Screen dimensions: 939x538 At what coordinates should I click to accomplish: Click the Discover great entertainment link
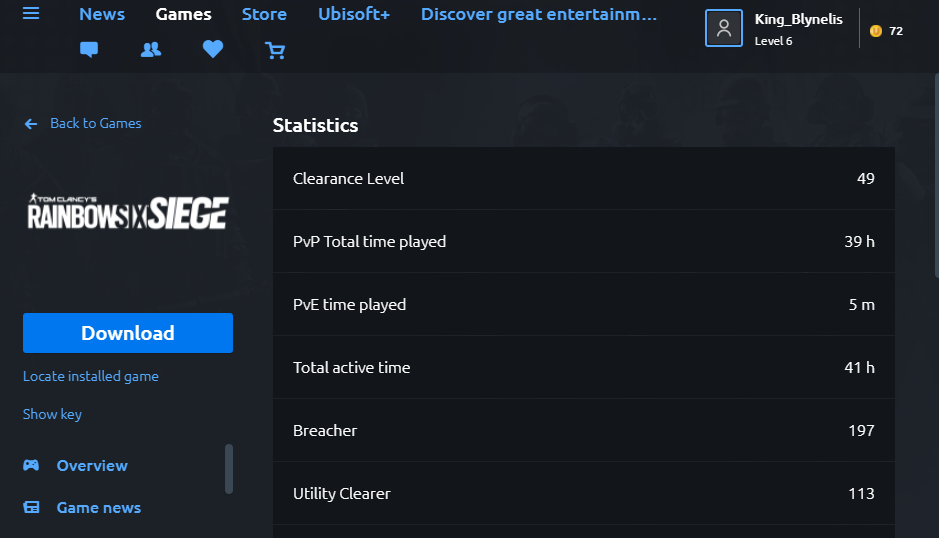coord(539,14)
